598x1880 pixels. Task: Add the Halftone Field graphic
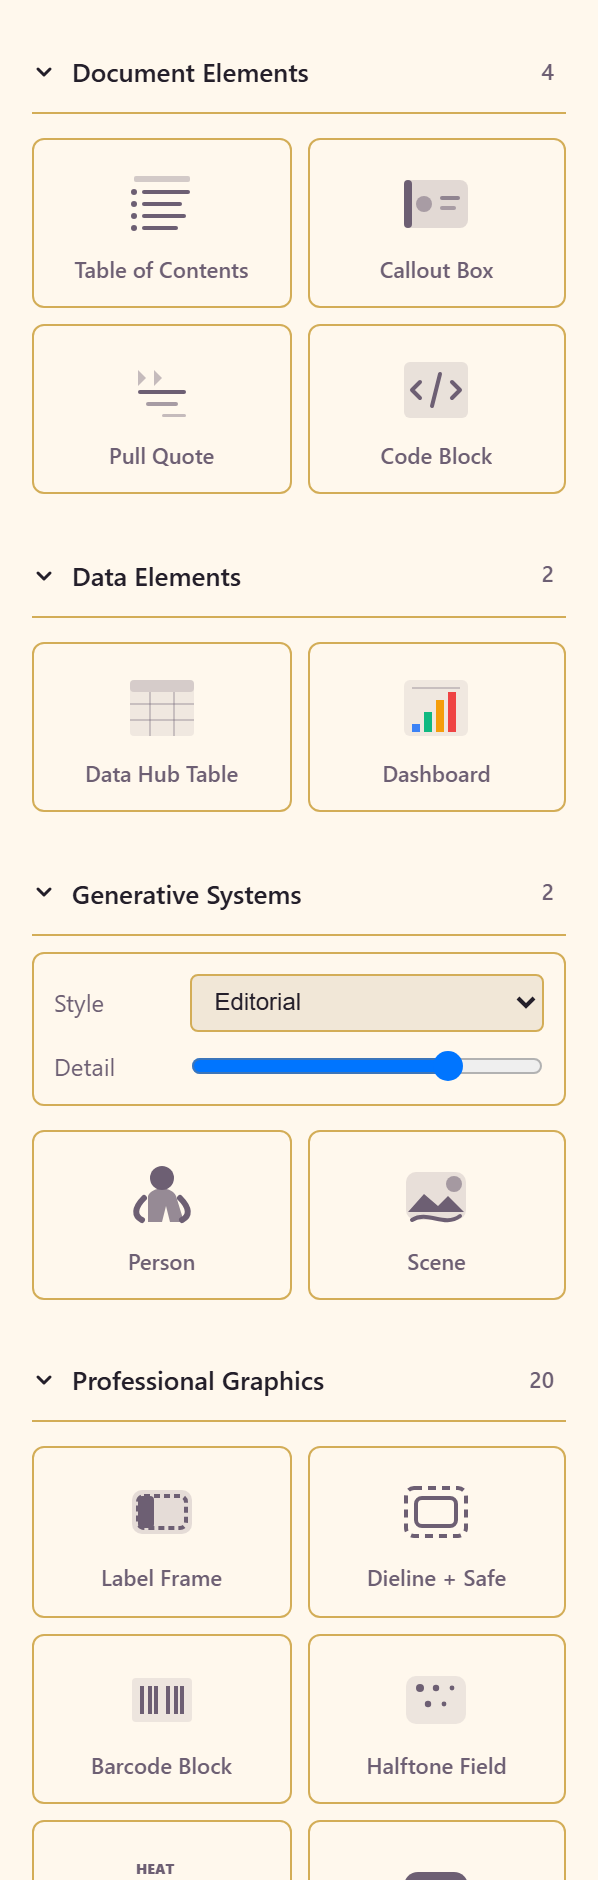(437, 1719)
